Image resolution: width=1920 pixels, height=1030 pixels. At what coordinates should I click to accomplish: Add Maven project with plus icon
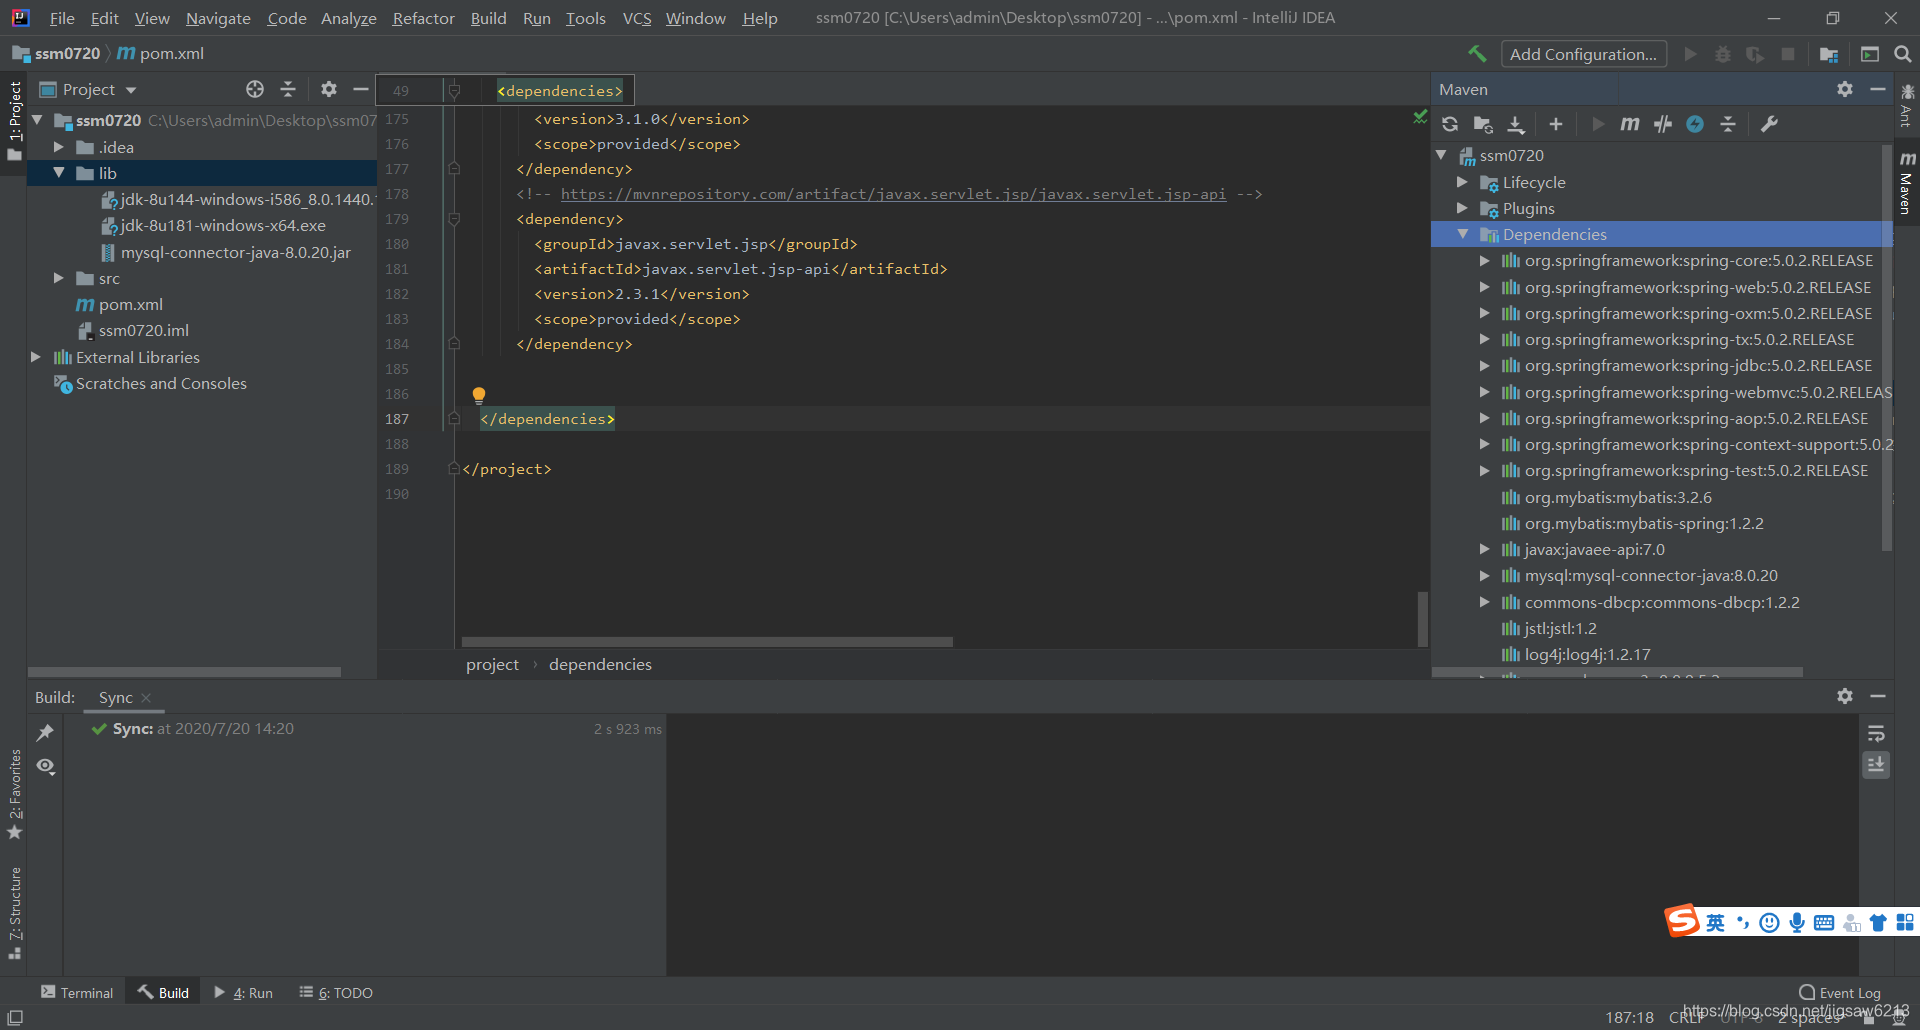[1556, 124]
